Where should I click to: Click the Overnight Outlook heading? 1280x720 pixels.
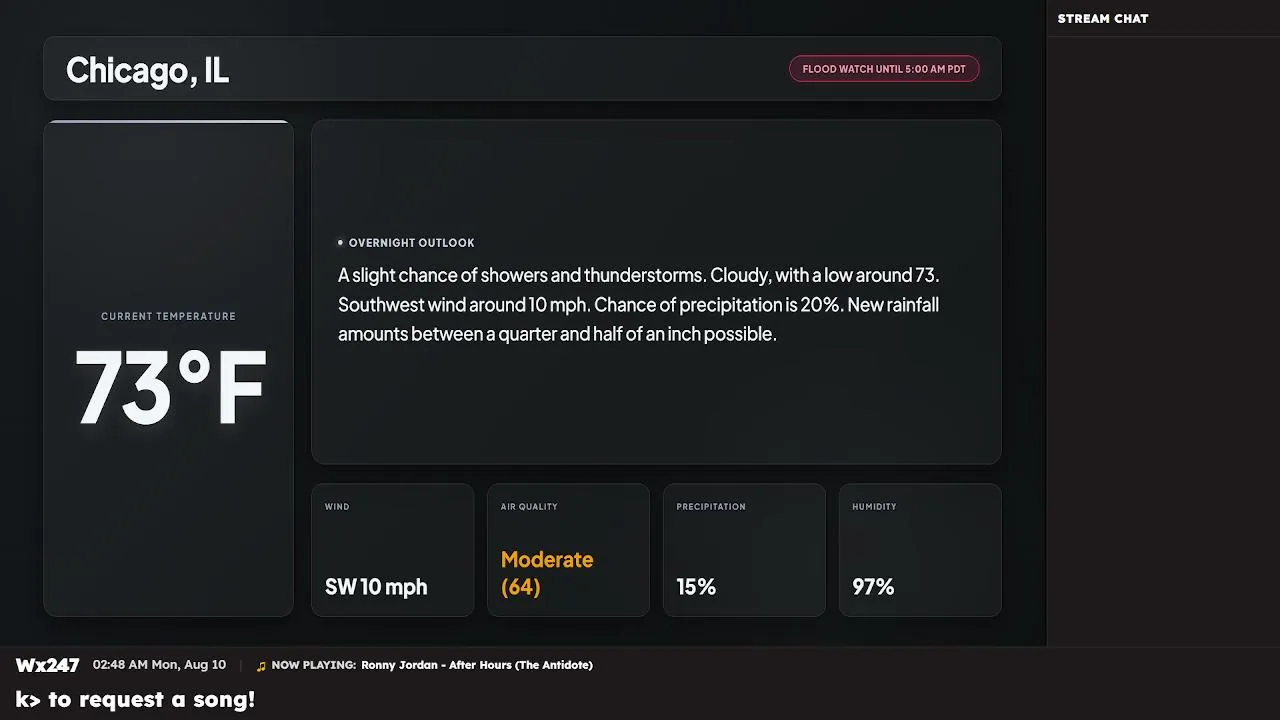(412, 243)
